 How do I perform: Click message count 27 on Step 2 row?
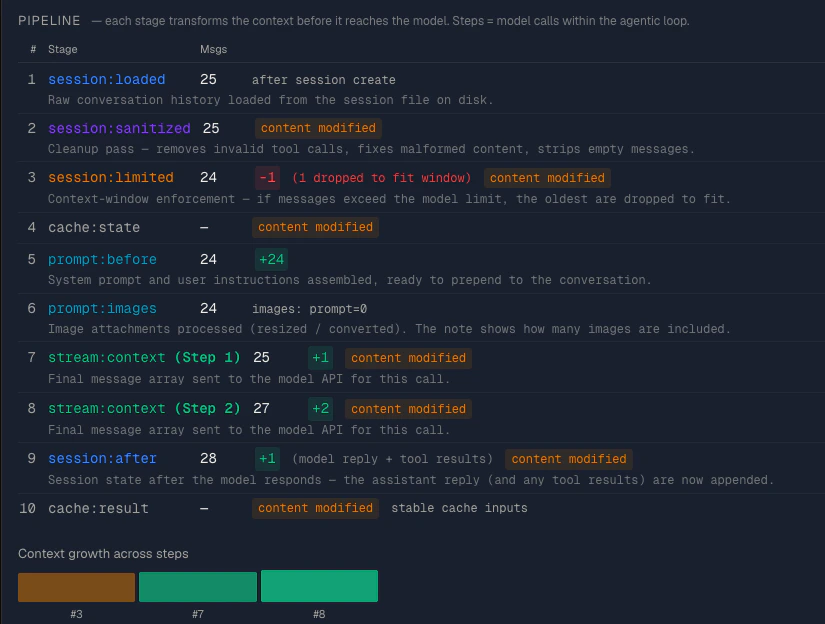click(x=261, y=409)
